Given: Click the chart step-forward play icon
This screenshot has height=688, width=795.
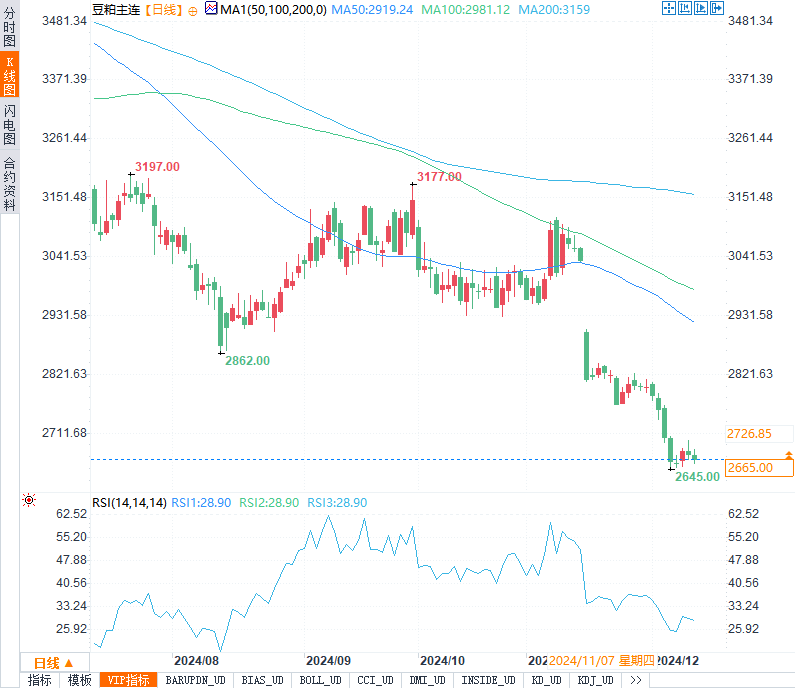Looking at the screenshot, I should [x=701, y=8].
